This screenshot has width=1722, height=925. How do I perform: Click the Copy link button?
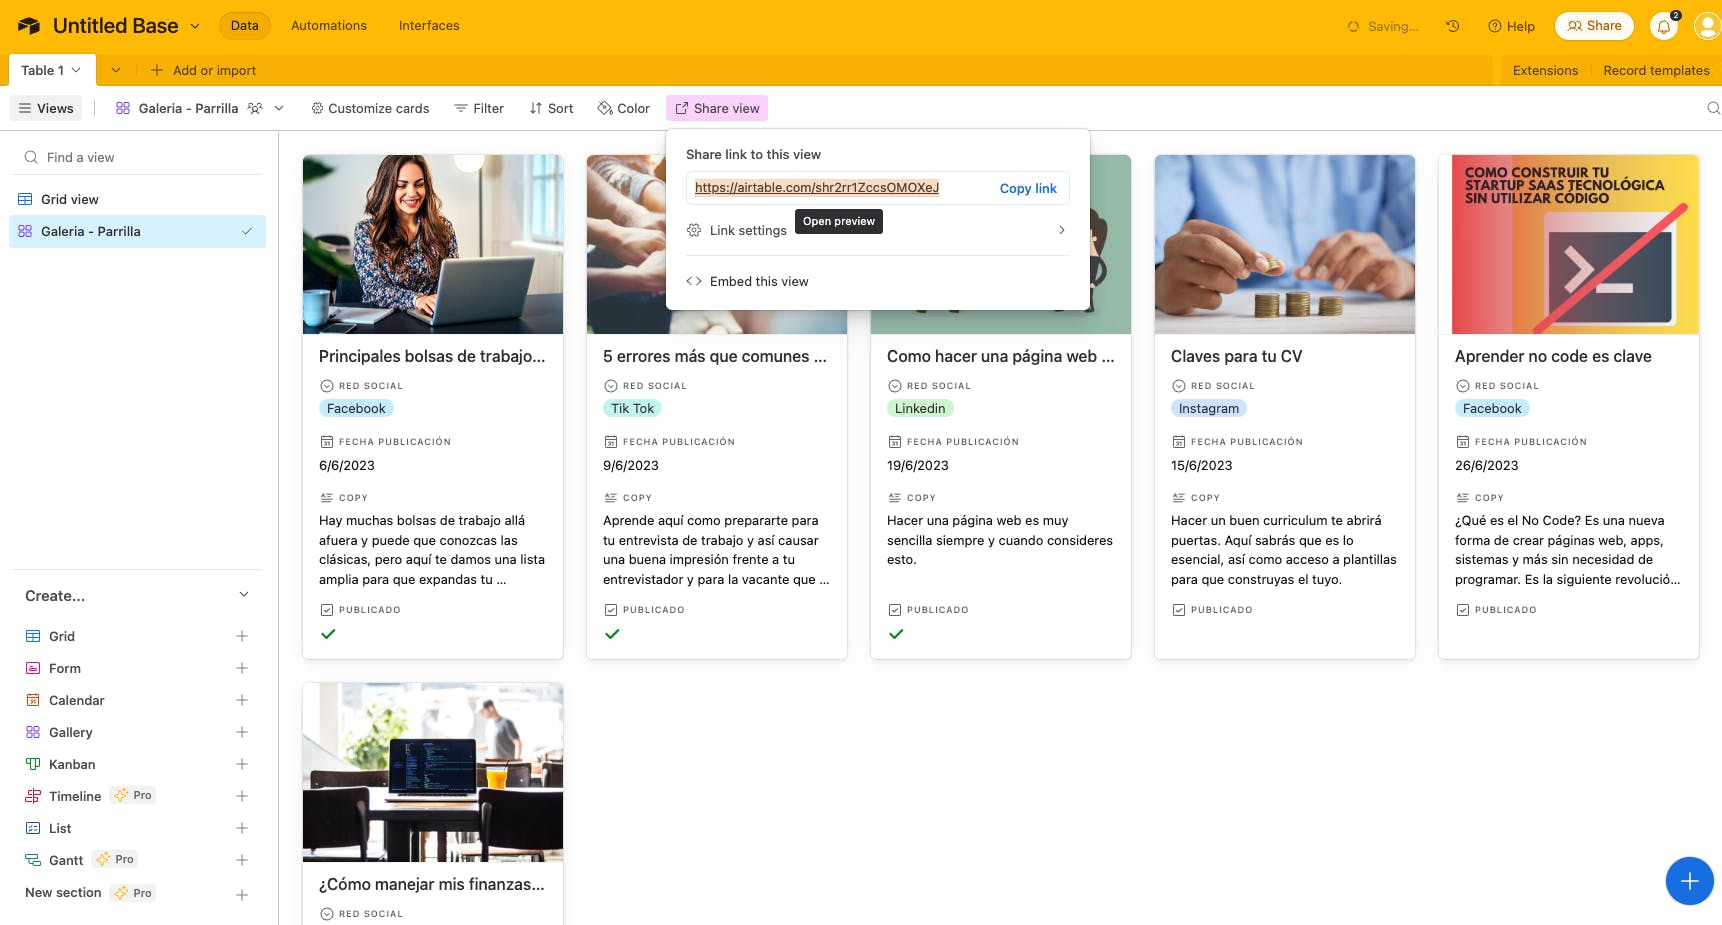pyautogui.click(x=1028, y=188)
